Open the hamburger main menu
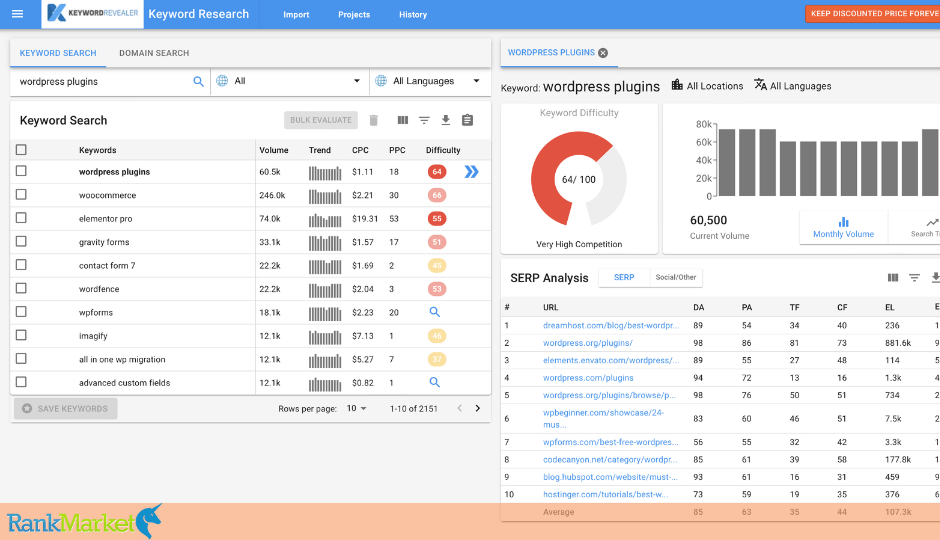This screenshot has height=540, width=940. pos(17,14)
